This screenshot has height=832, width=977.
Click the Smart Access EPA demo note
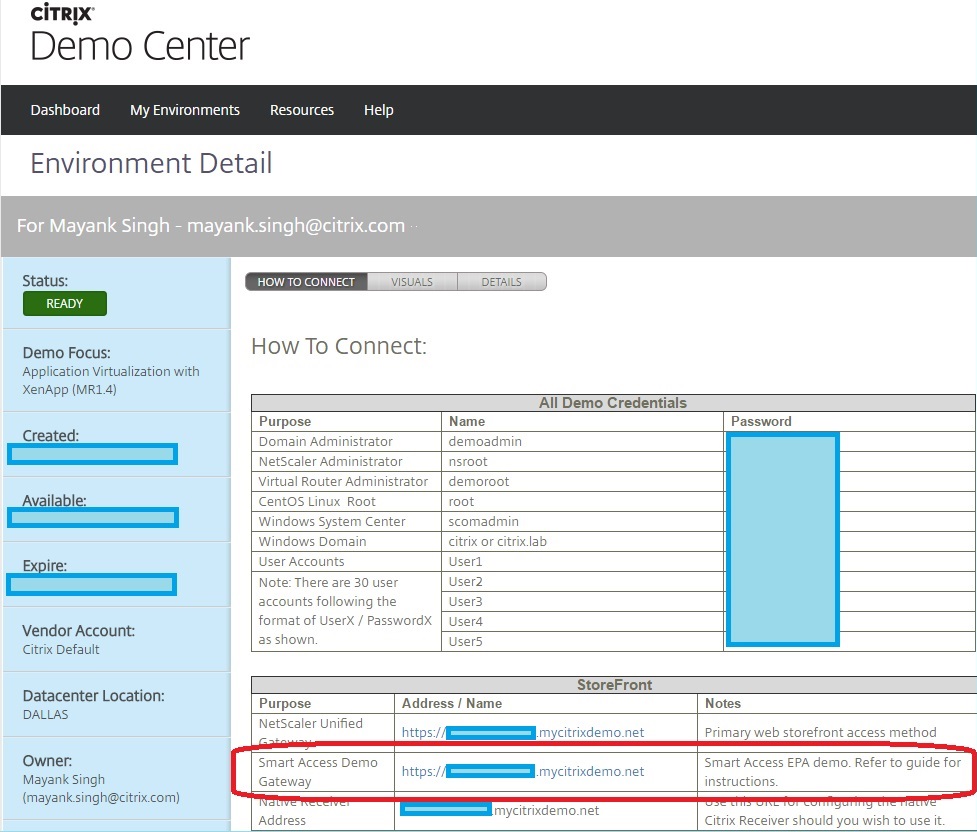(x=832, y=772)
